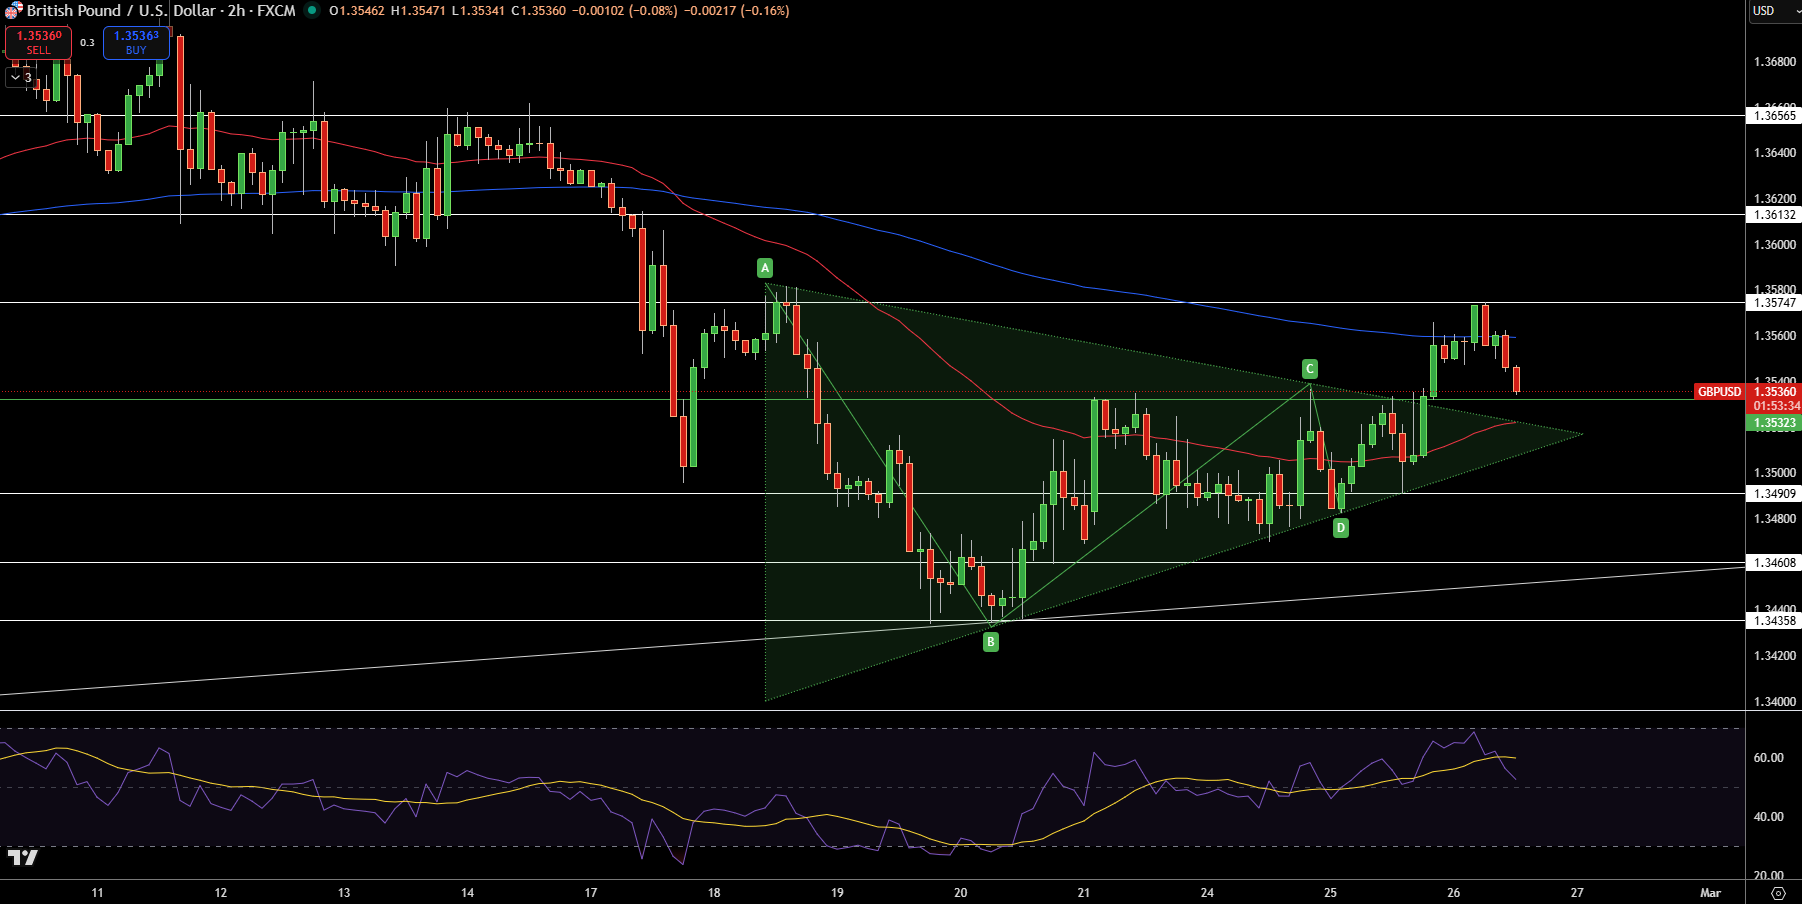Screen dimensions: 1802x904
Task: Click the Mar label on time axis
Action: (x=1710, y=893)
